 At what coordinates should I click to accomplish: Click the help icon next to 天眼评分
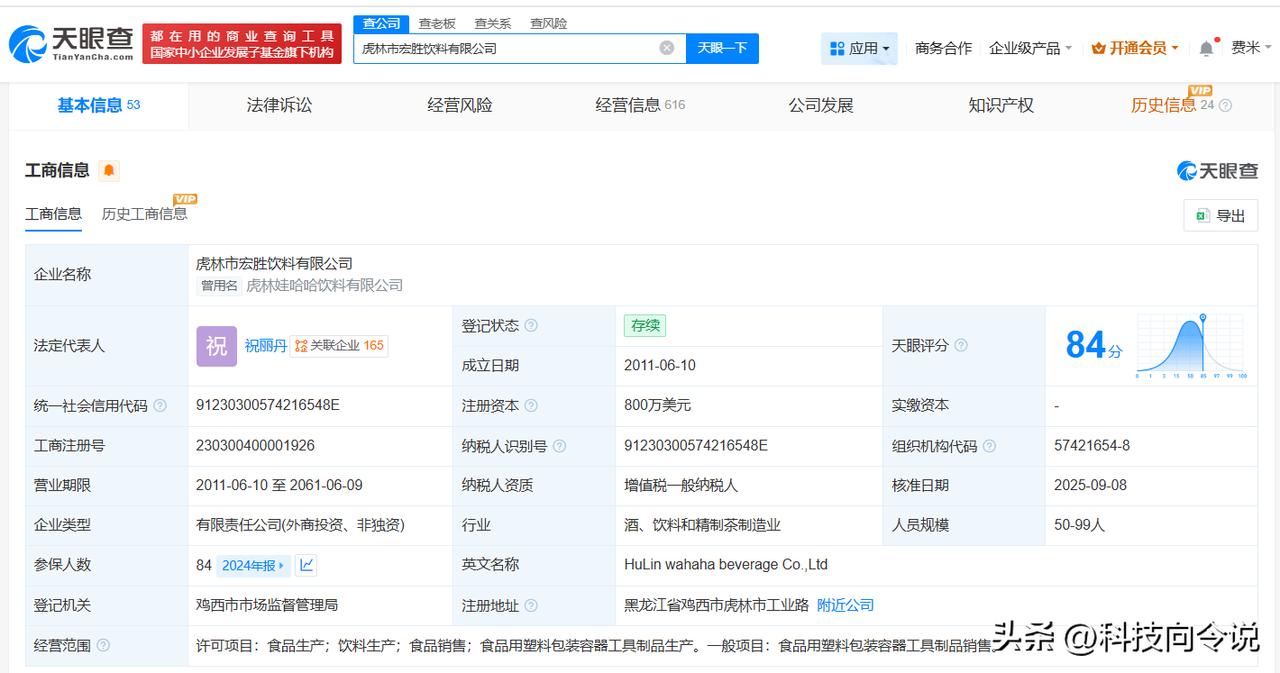coord(961,345)
